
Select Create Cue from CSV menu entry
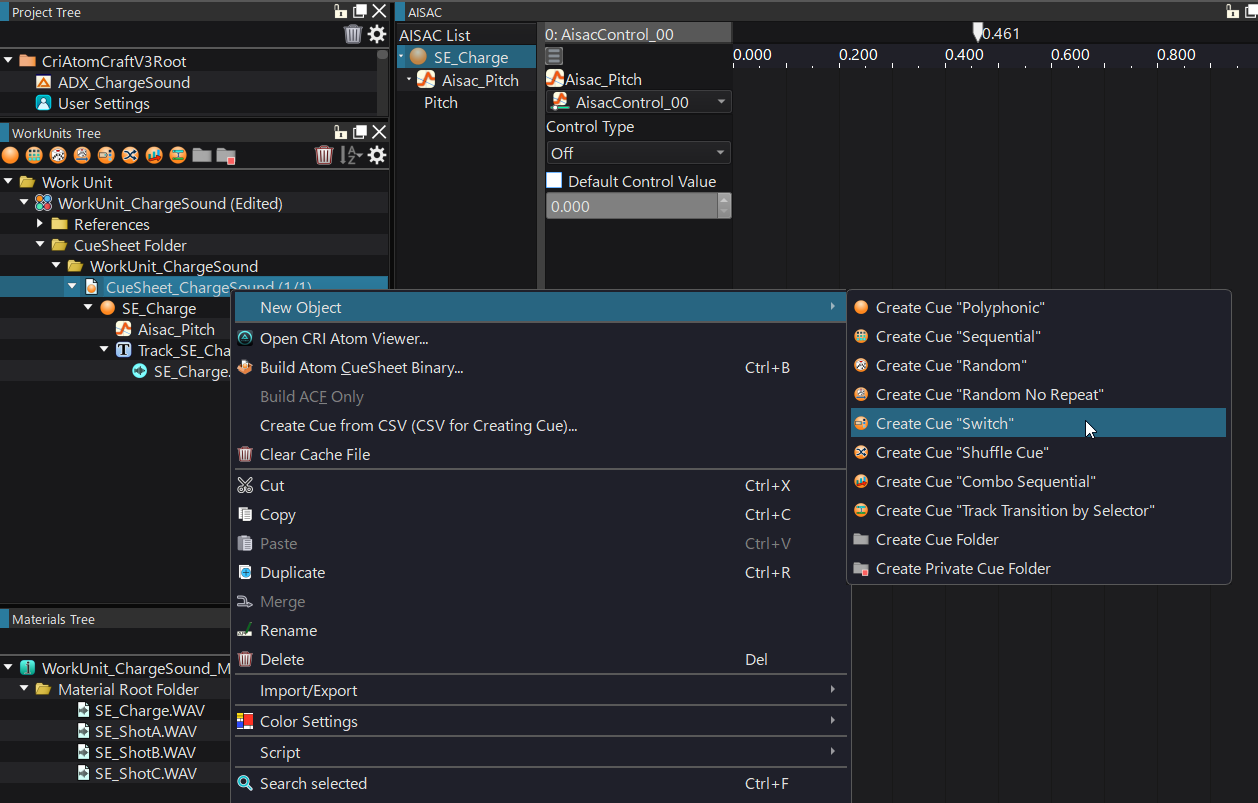point(540,426)
